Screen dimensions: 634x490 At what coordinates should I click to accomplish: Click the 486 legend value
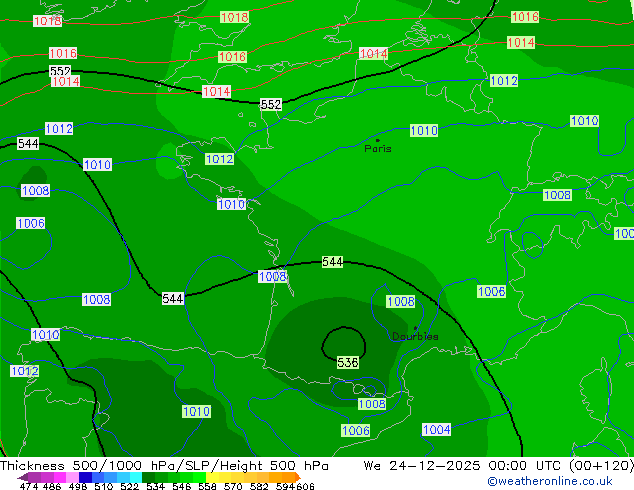pos(51,486)
